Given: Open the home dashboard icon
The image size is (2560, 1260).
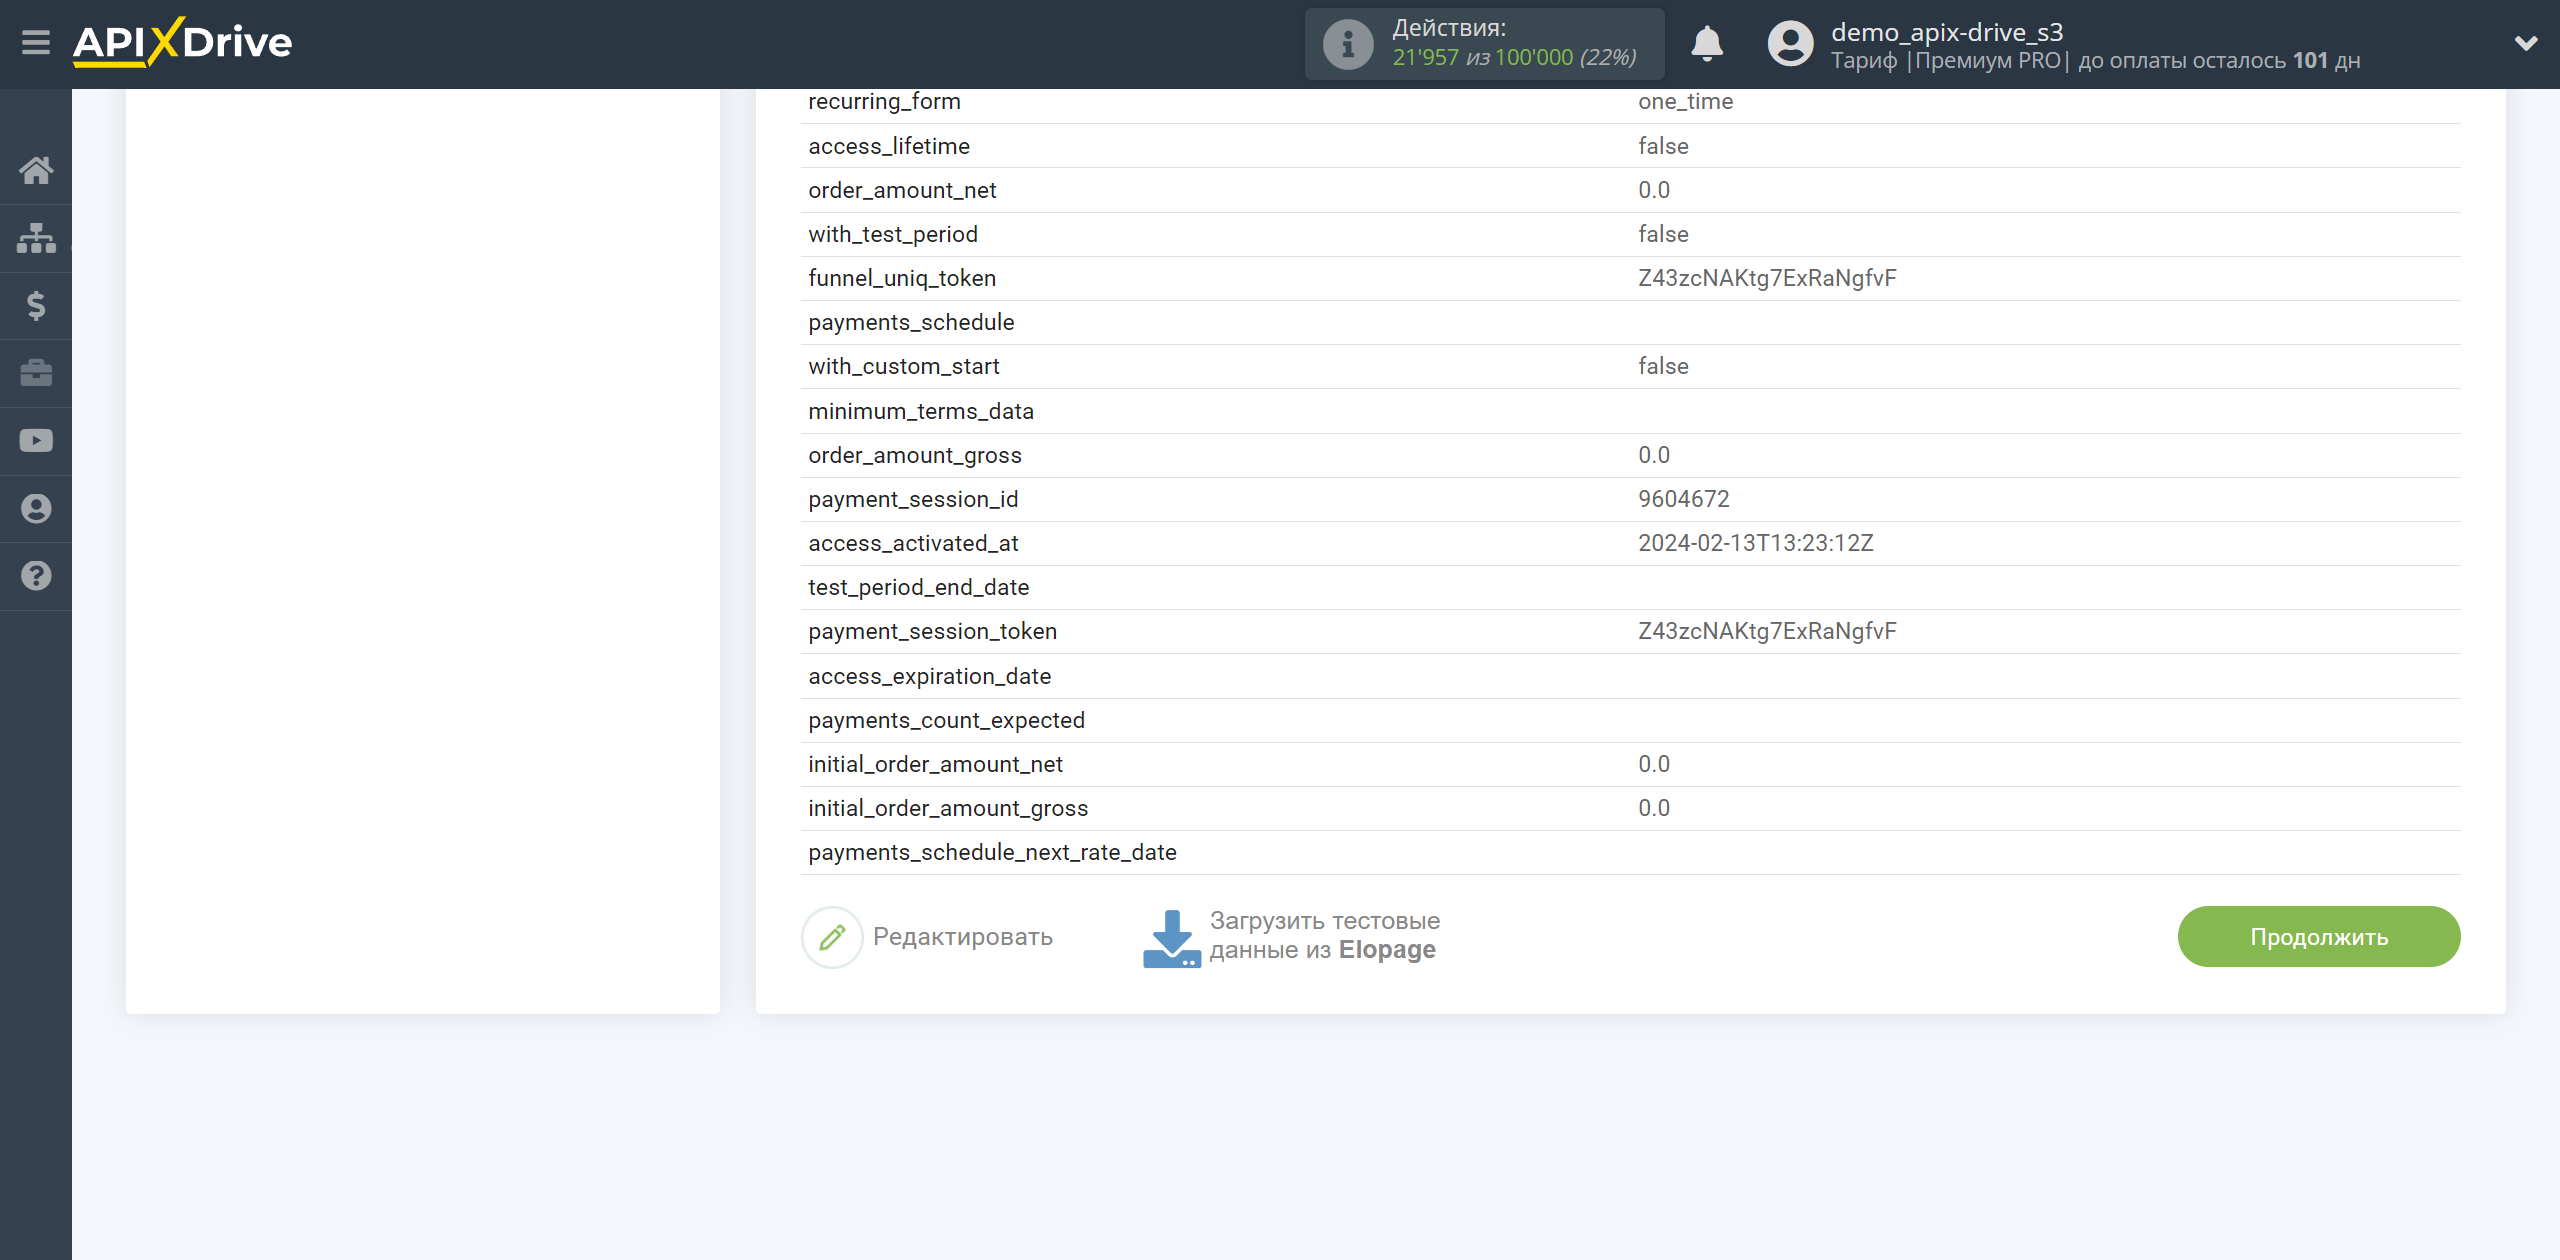Looking at the screenshot, I should click(36, 170).
